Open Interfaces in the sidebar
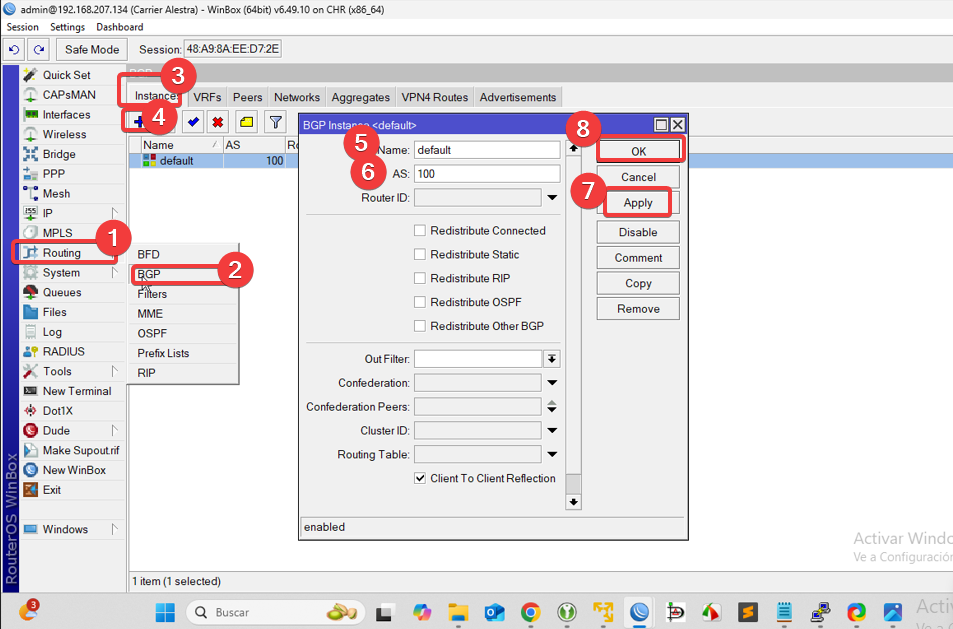 [x=66, y=115]
